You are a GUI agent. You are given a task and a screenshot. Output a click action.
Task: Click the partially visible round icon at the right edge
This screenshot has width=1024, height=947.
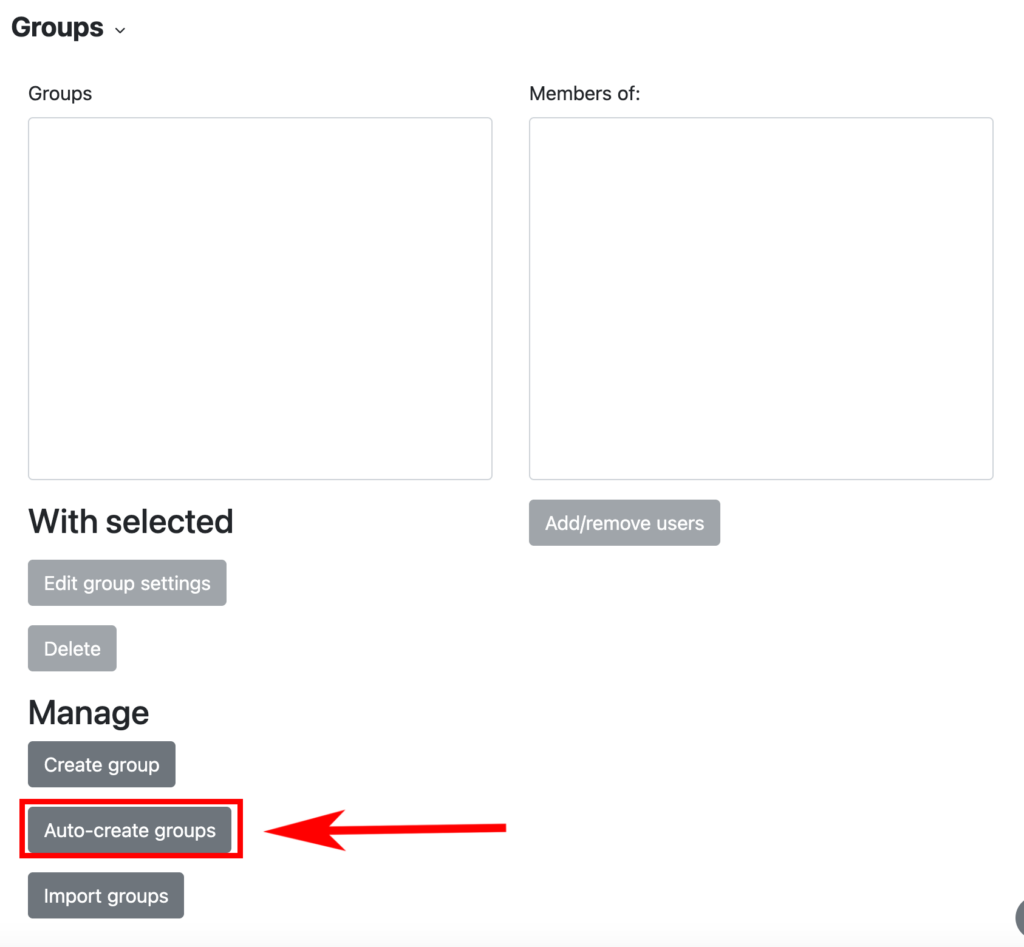pos(1019,914)
